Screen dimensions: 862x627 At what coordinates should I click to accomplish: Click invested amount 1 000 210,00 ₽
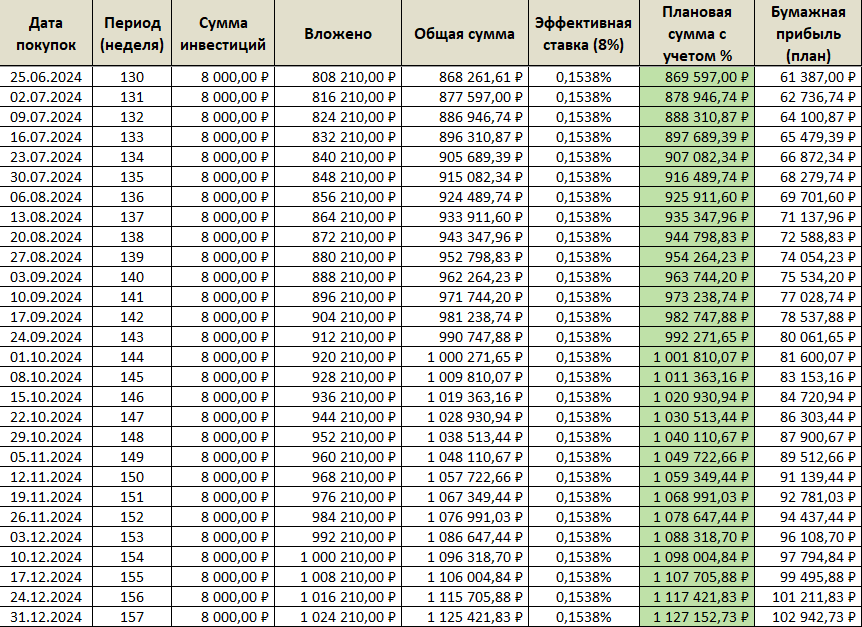click(338, 557)
